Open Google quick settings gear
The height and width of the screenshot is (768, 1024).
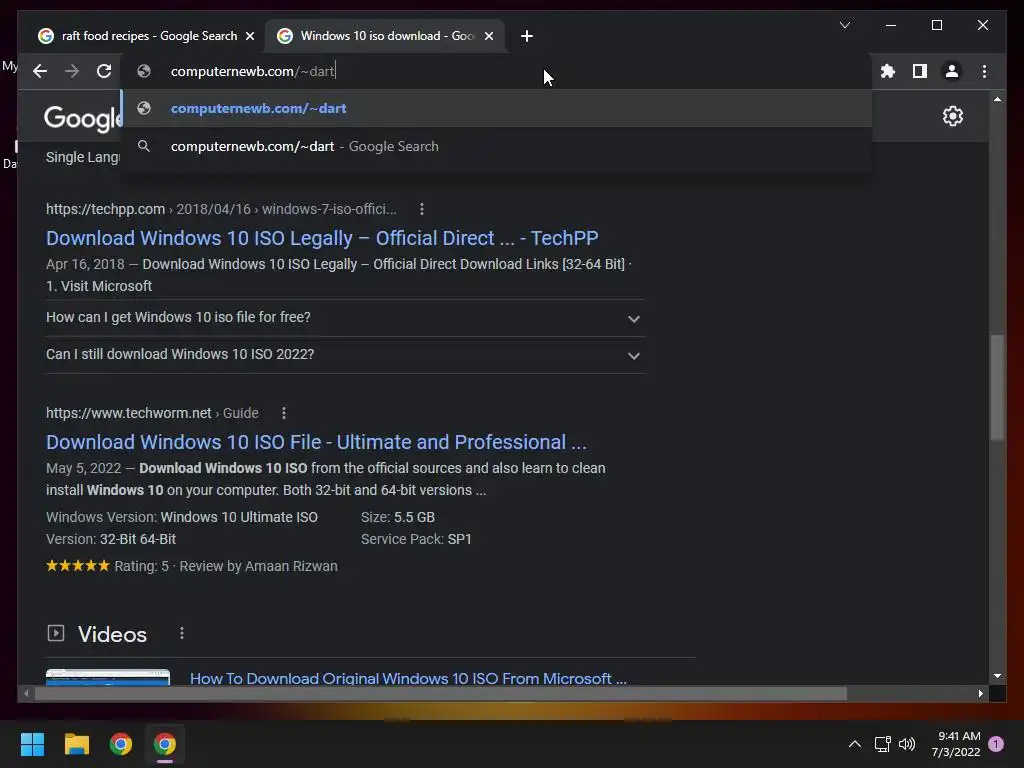tap(952, 116)
